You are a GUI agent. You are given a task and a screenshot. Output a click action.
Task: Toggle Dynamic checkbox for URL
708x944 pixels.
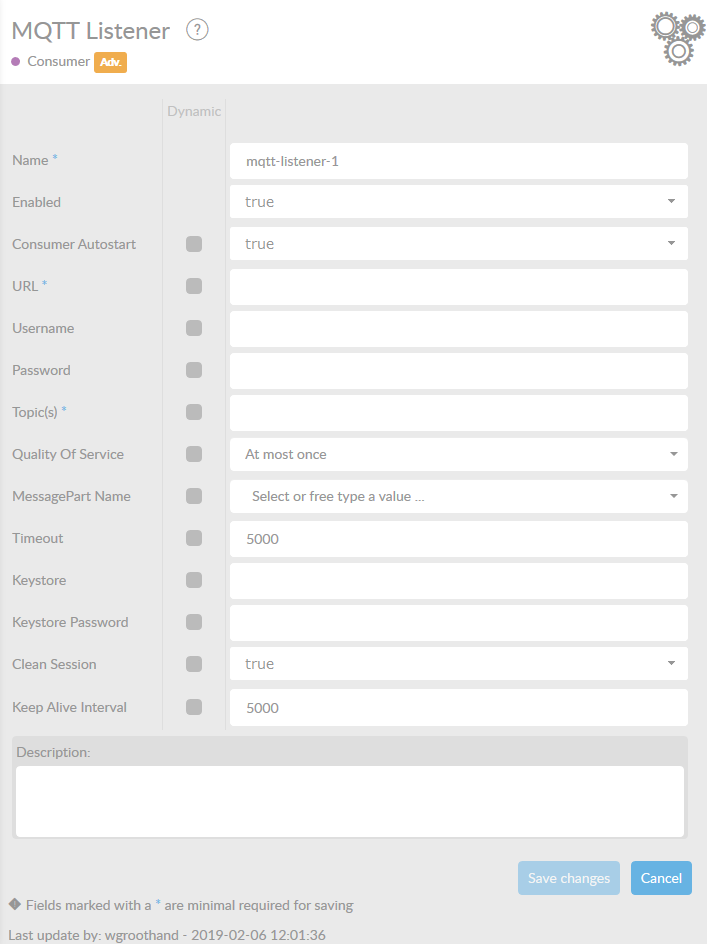[x=194, y=286]
